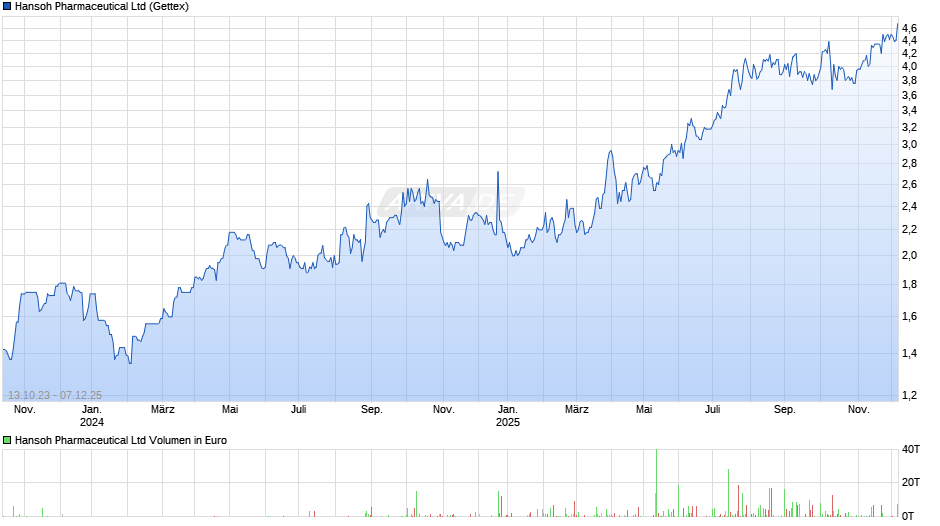Click the final price point at chart's right end

(897, 24)
